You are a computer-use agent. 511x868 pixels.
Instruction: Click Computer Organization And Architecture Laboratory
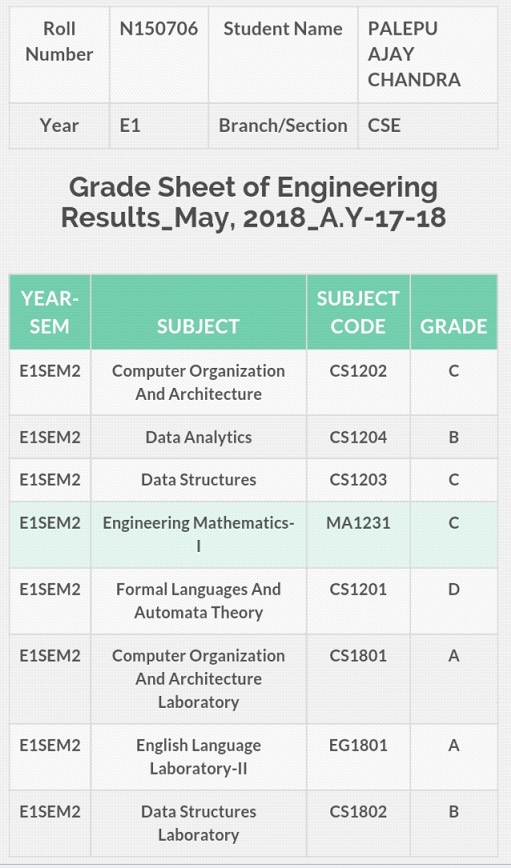pyautogui.click(x=198, y=679)
